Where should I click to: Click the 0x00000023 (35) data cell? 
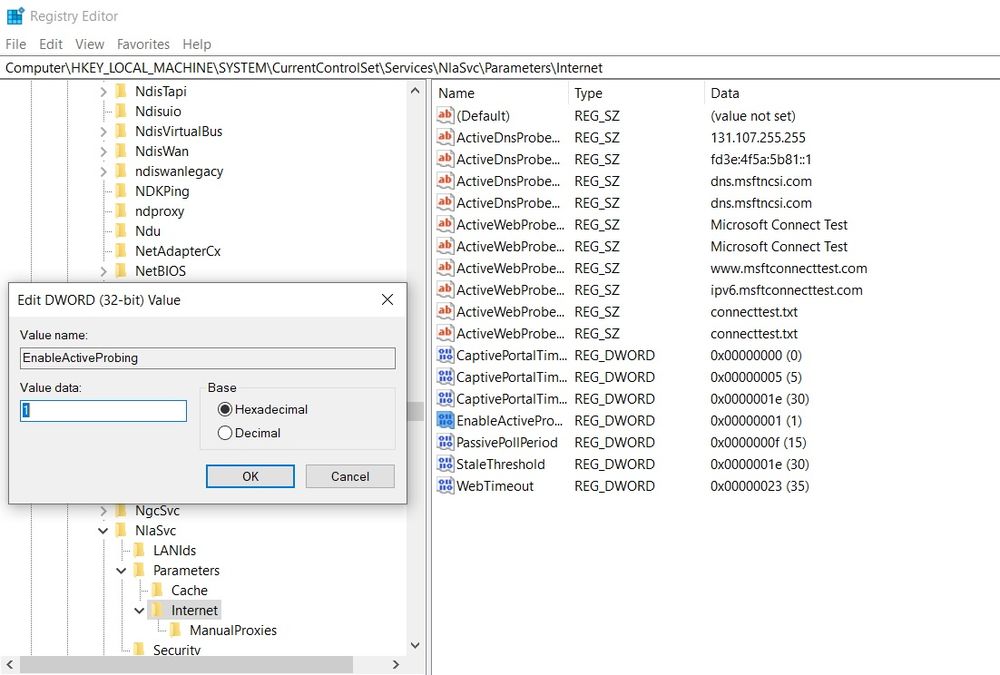(x=760, y=486)
